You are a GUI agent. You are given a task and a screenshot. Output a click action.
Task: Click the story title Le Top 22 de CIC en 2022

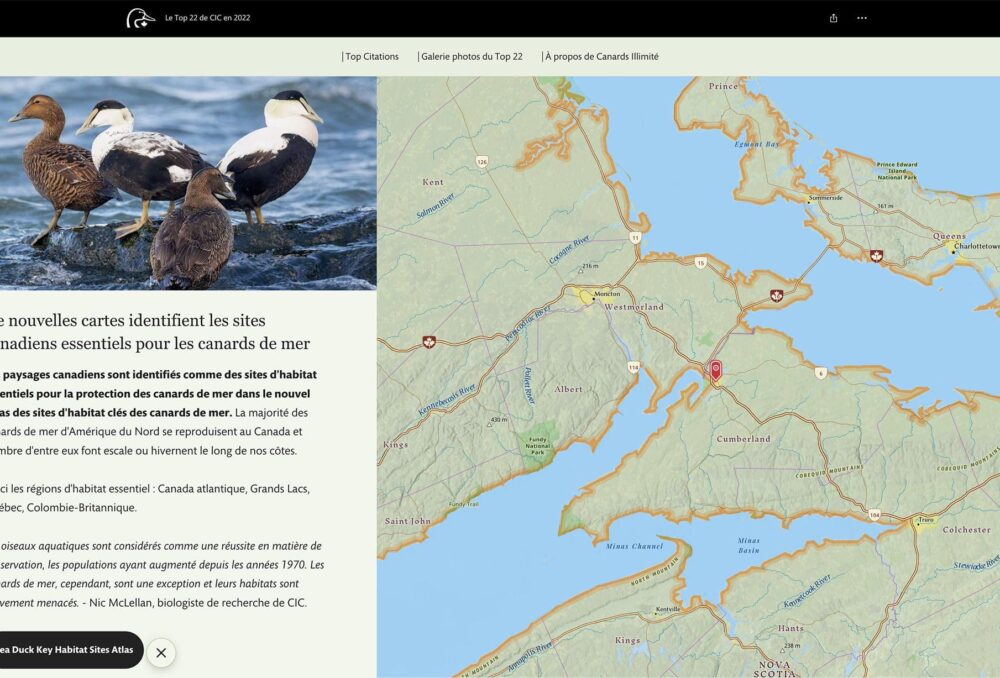tap(207, 18)
